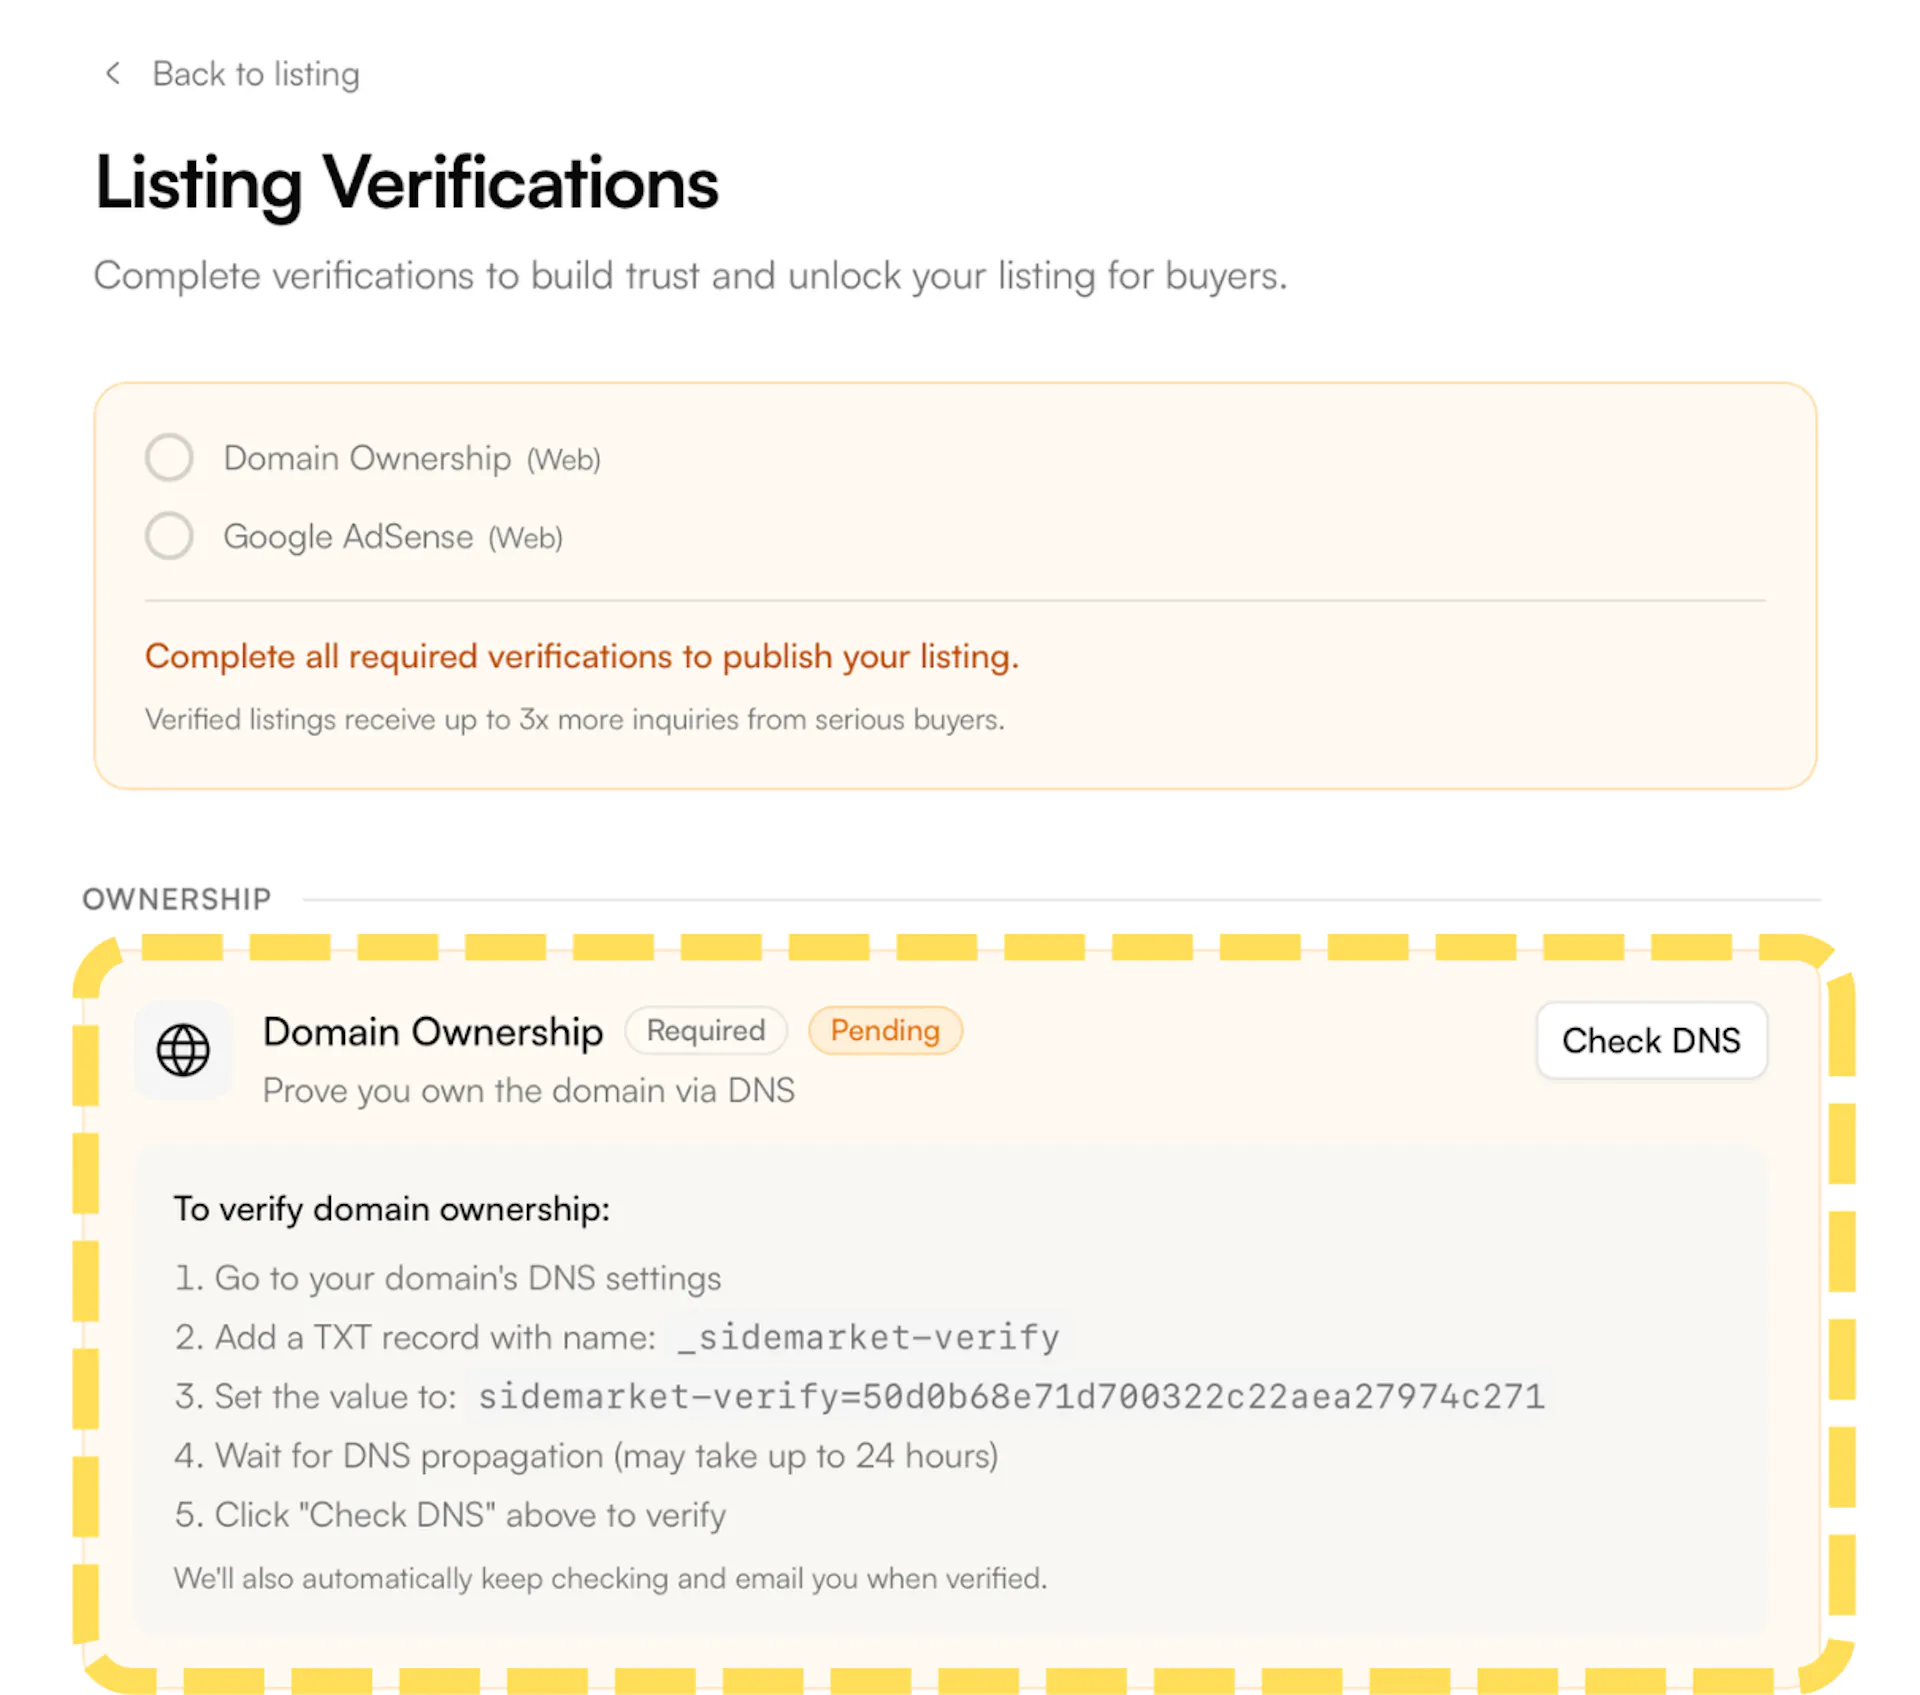Click the Domain Ownership card title
This screenshot has width=1920, height=1695.
[432, 1031]
